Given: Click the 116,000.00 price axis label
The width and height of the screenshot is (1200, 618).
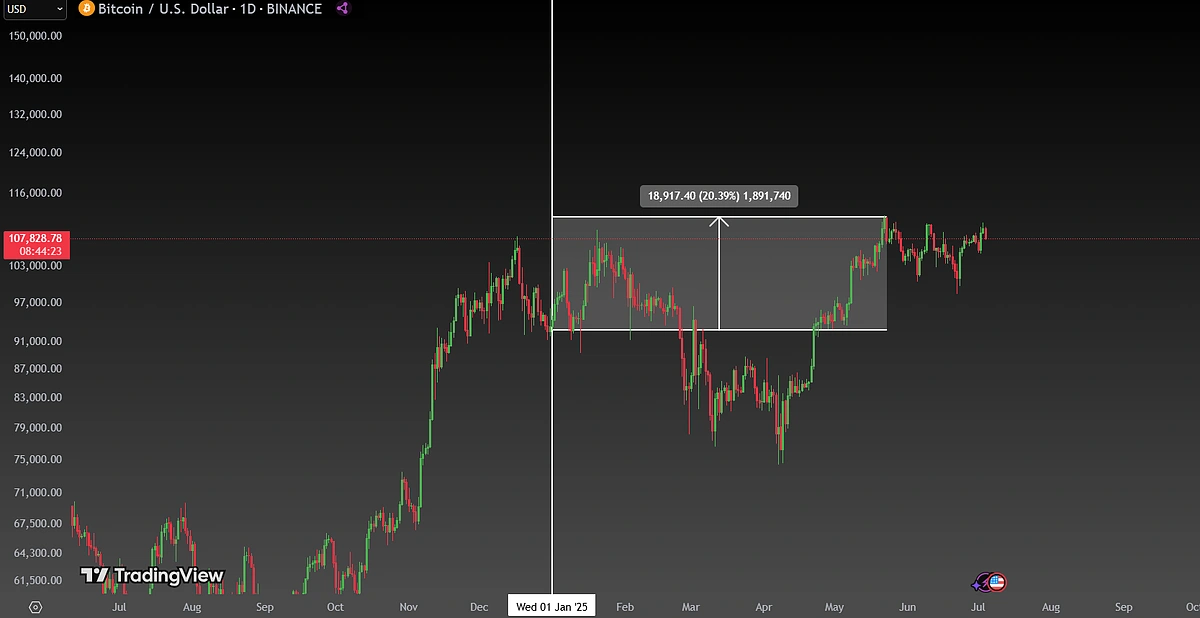Looking at the screenshot, I should [x=36, y=193].
